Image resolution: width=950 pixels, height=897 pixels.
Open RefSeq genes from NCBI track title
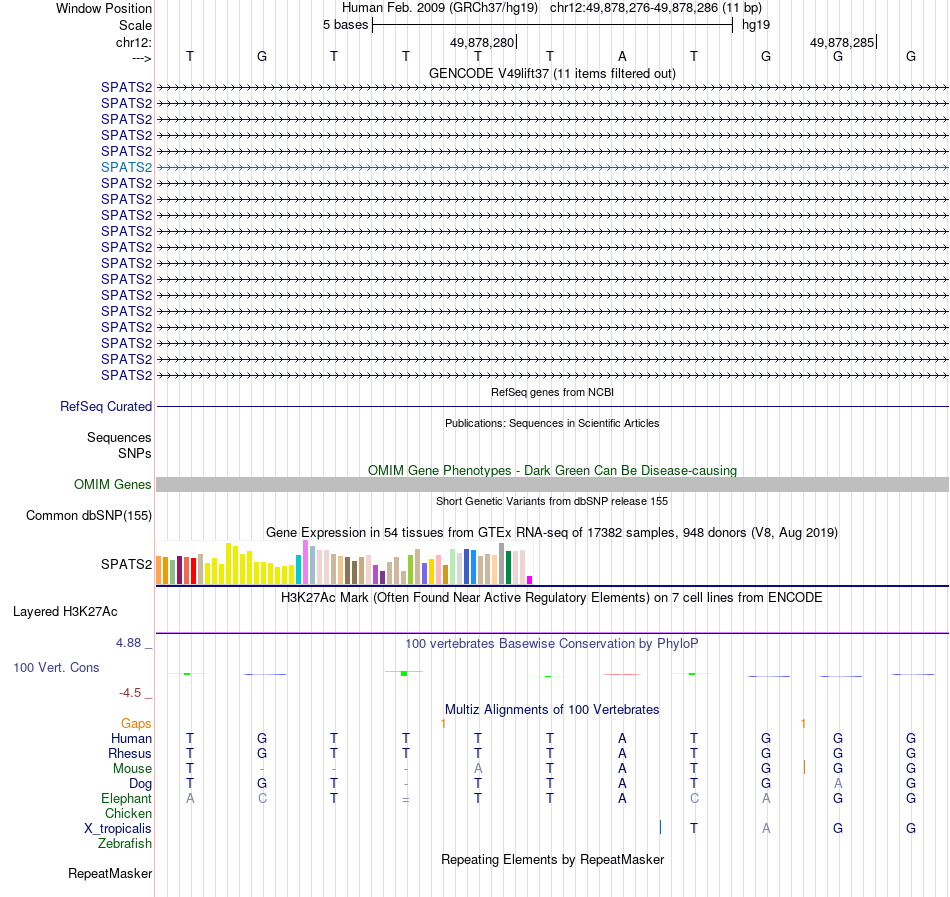click(x=552, y=392)
